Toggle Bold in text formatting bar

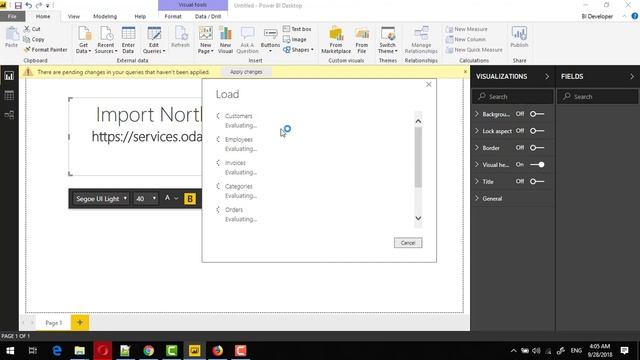190,199
